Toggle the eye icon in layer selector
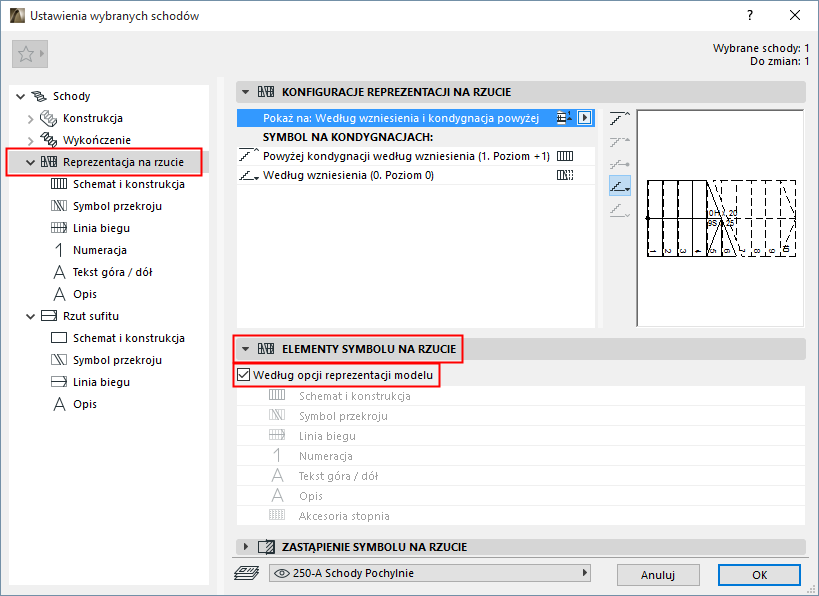The width and height of the screenshot is (819, 596). (x=282, y=574)
